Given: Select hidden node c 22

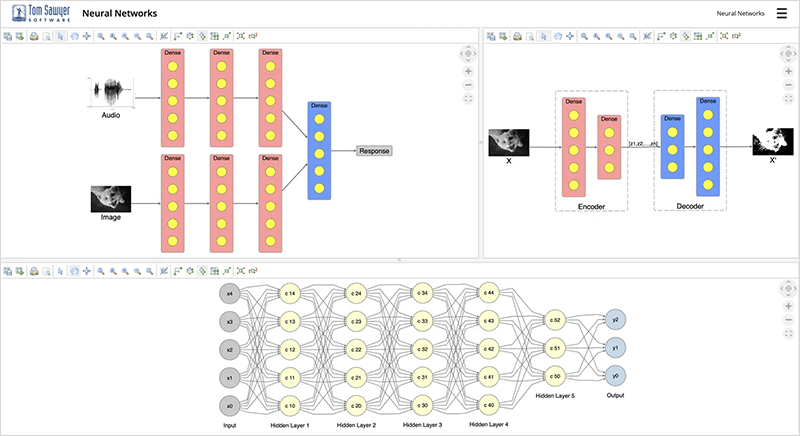Looking at the screenshot, I should coord(356,349).
